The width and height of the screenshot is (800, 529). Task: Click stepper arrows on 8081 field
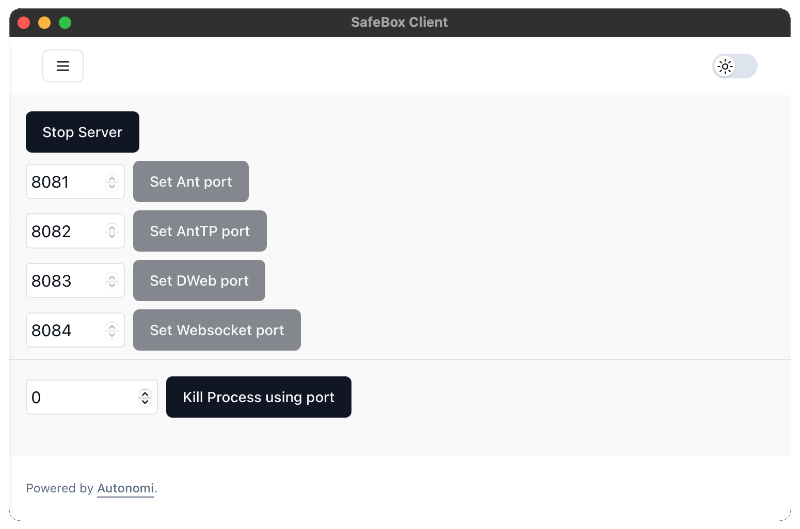112,182
